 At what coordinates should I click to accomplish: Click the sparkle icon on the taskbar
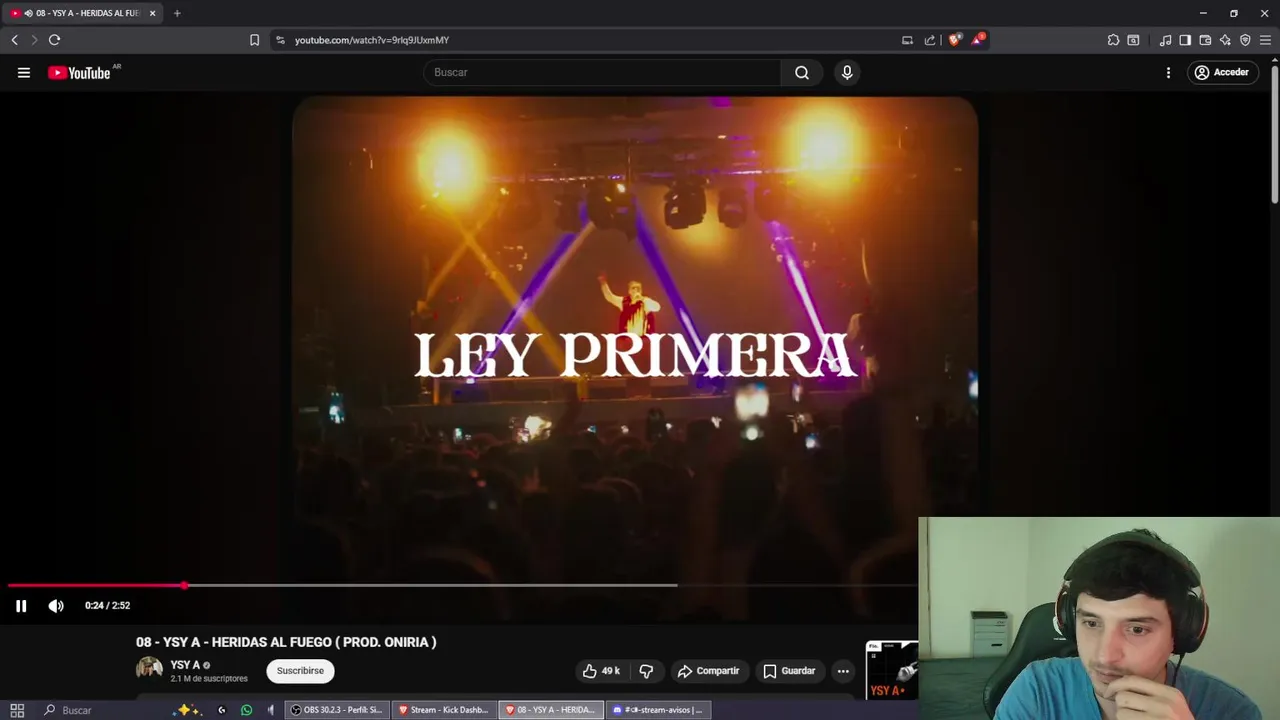click(x=187, y=710)
